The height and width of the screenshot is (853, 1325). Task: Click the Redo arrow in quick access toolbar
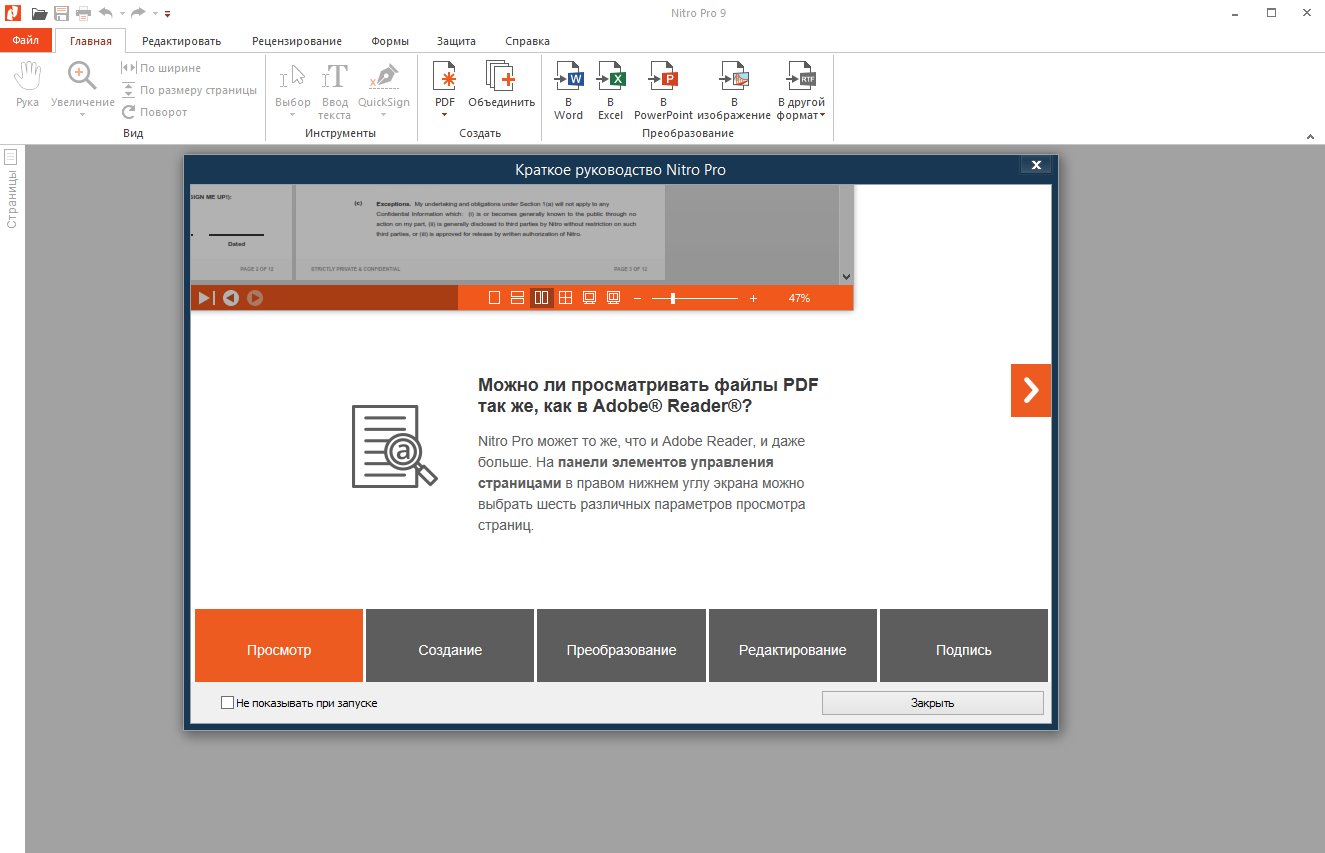(138, 13)
